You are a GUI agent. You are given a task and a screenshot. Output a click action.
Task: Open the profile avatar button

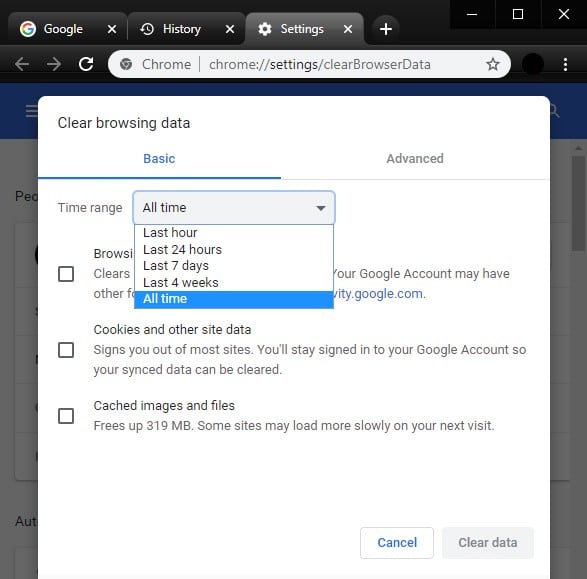(533, 64)
